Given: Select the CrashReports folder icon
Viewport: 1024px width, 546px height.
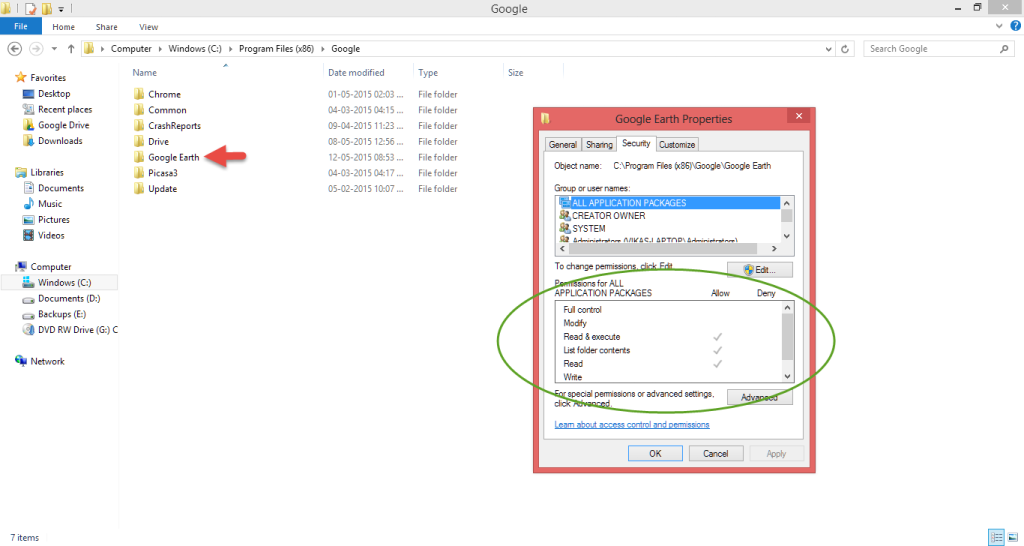Looking at the screenshot, I should pyautogui.click(x=139, y=125).
